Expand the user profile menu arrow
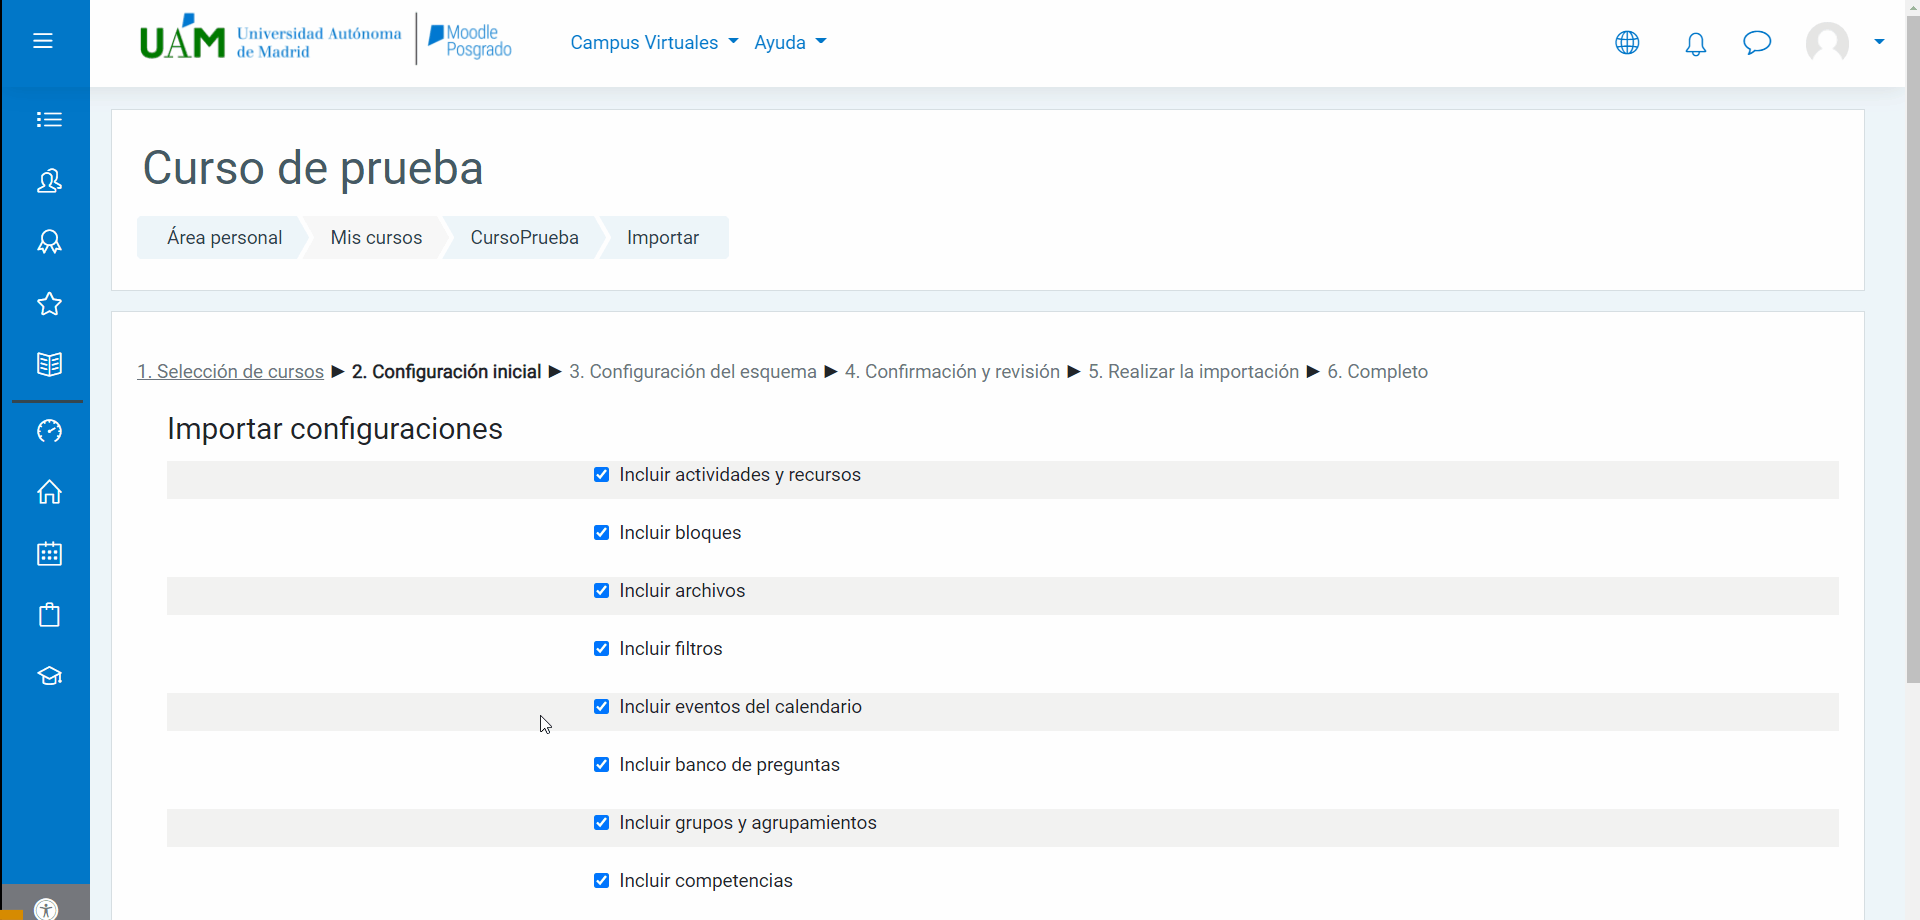 [1879, 42]
